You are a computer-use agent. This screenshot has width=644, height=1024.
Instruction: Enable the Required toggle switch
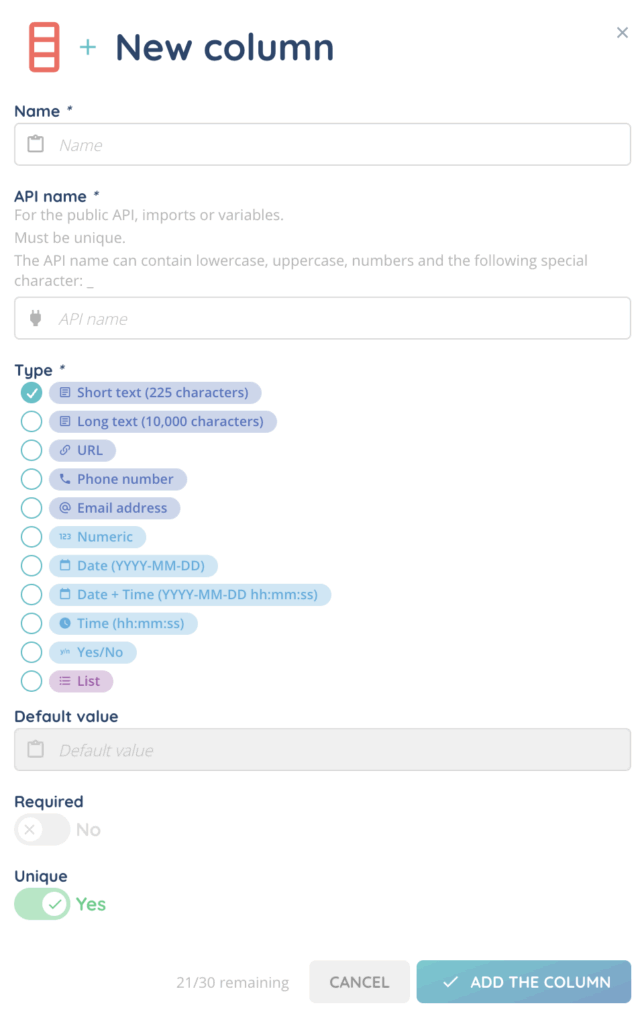(x=42, y=830)
